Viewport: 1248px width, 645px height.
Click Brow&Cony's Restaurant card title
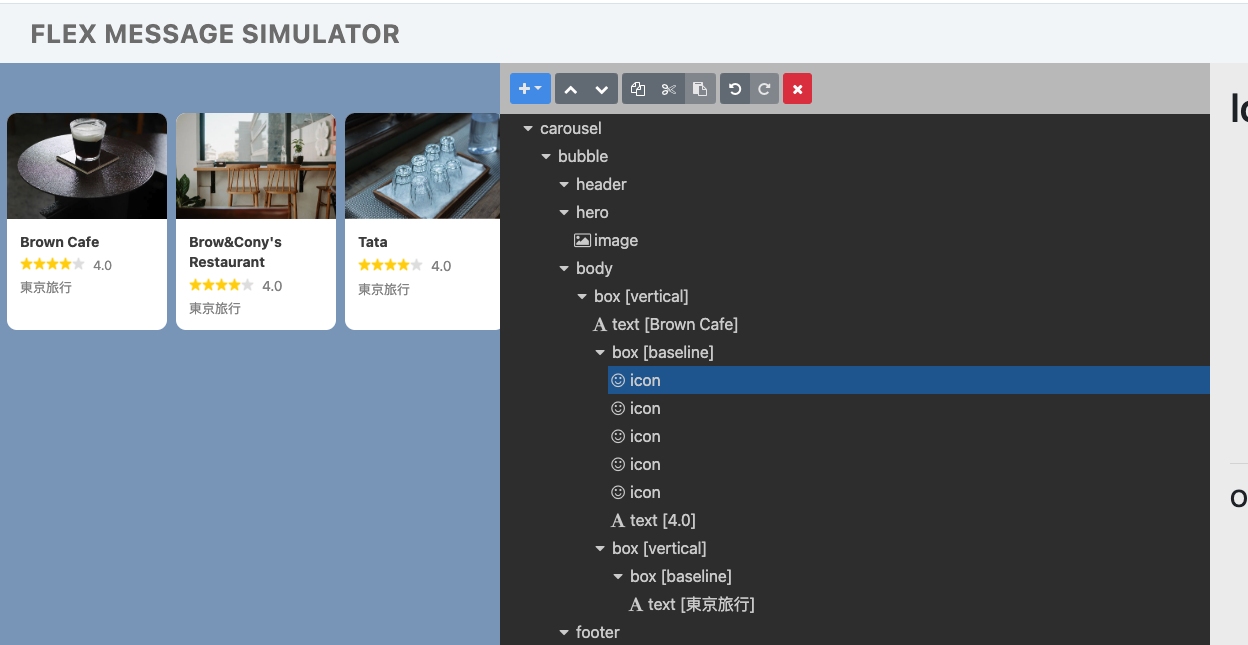(235, 252)
